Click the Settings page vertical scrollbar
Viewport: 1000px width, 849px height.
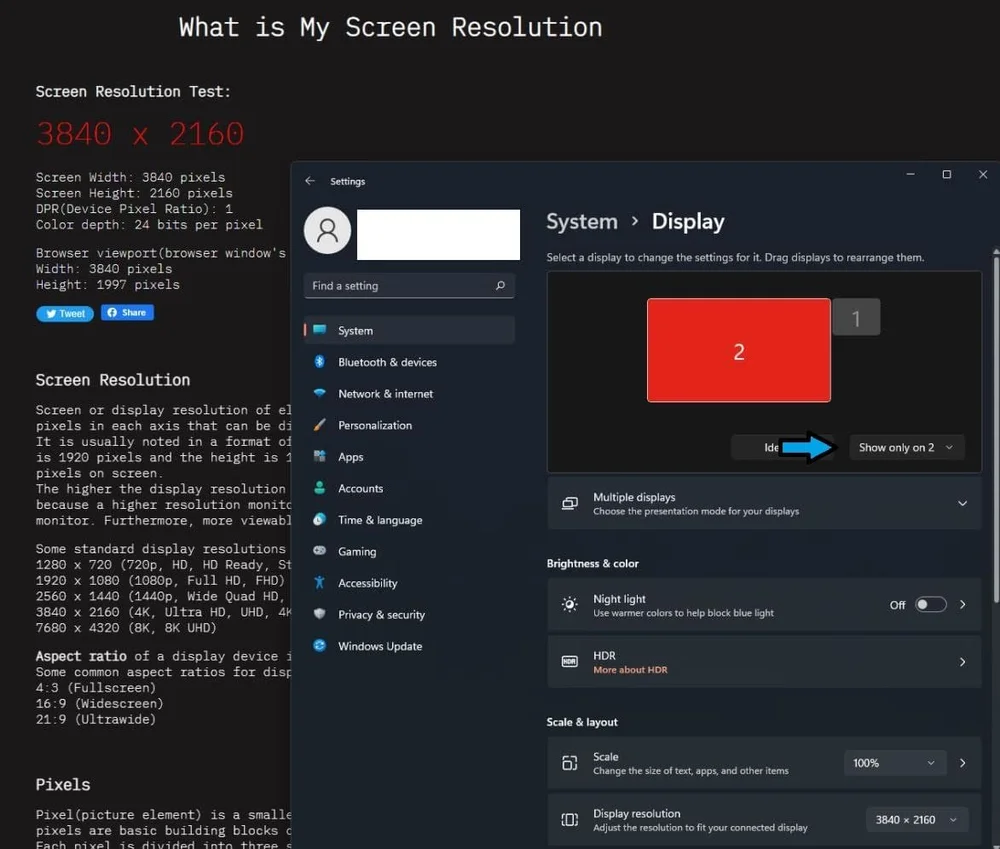tap(996, 427)
